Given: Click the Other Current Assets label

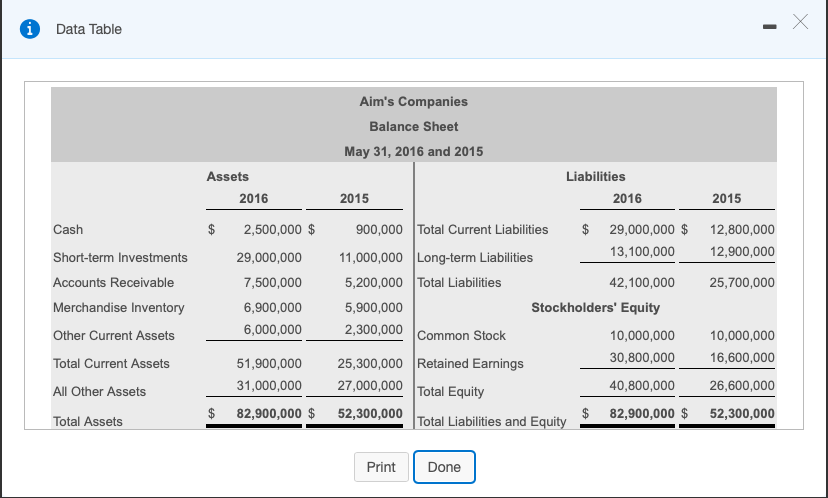Looking at the screenshot, I should click(114, 336).
